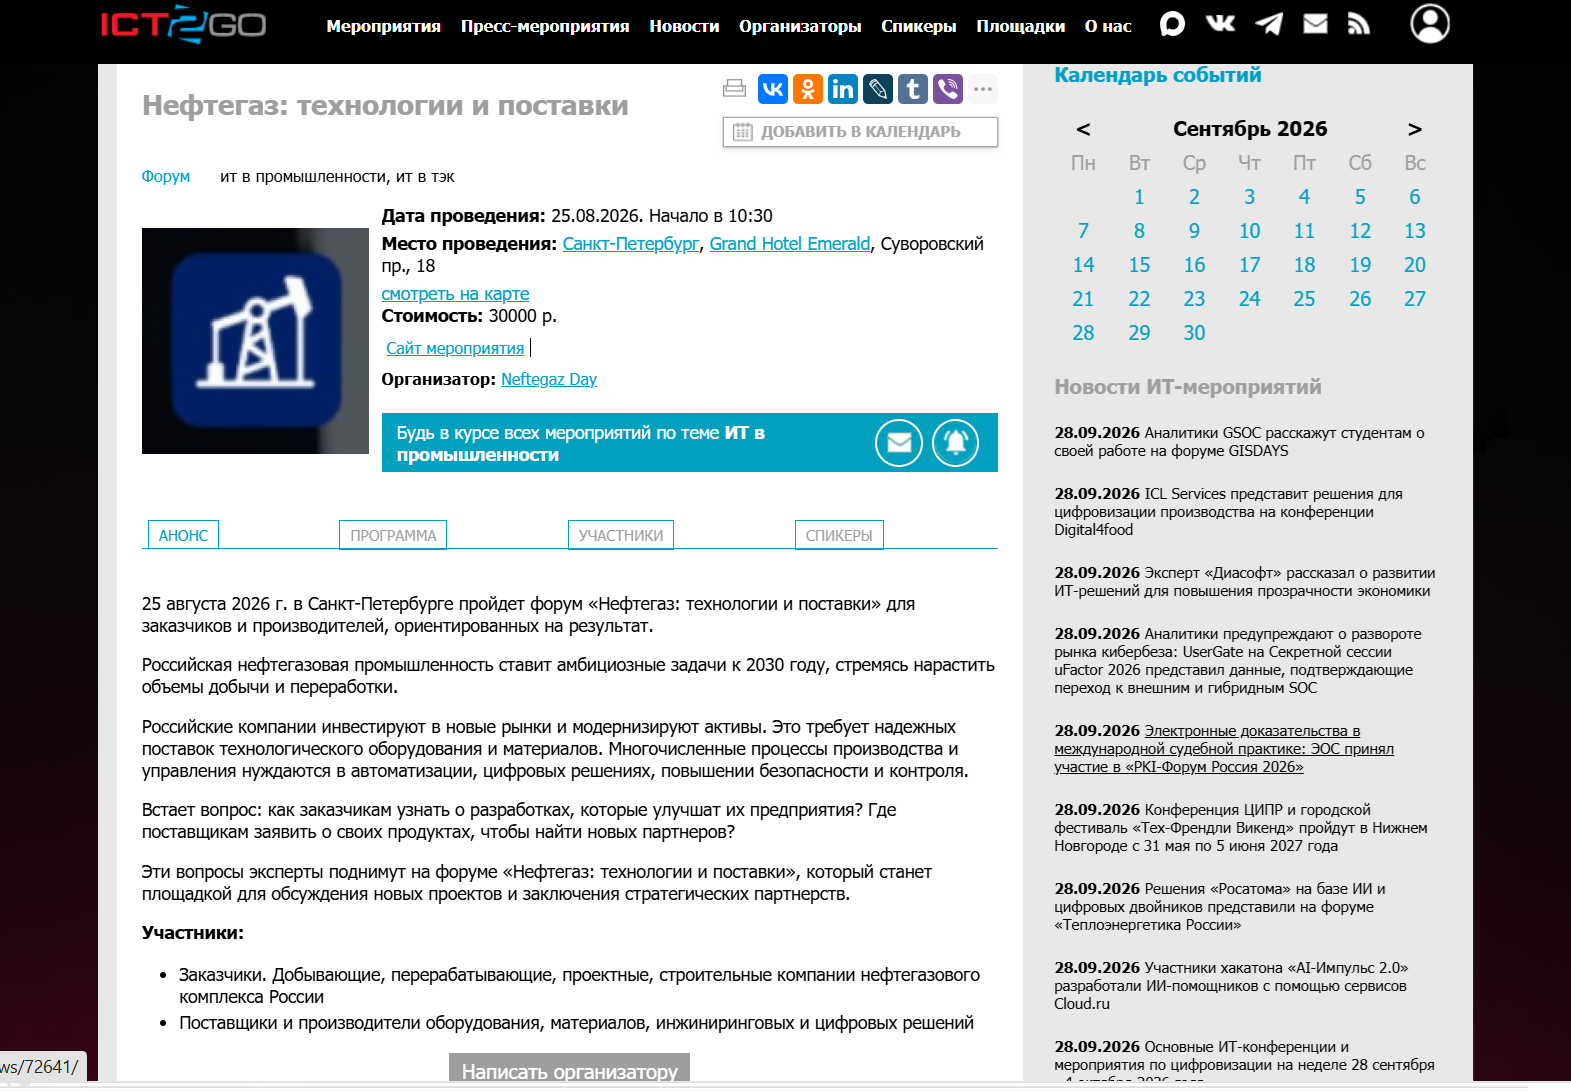
Task: Open the Спикеры menu item
Action: coord(919,26)
